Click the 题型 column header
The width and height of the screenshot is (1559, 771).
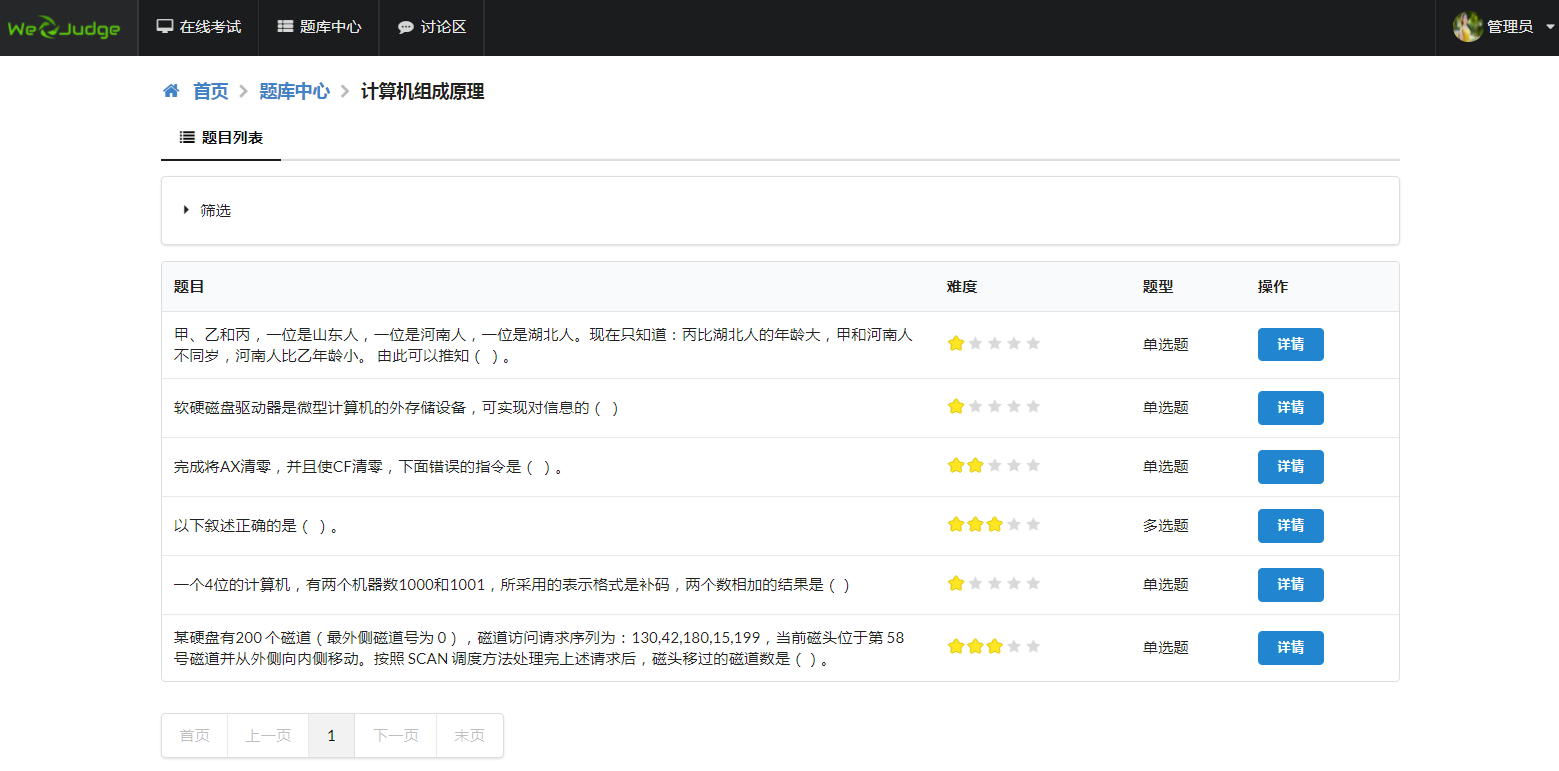tap(1158, 287)
